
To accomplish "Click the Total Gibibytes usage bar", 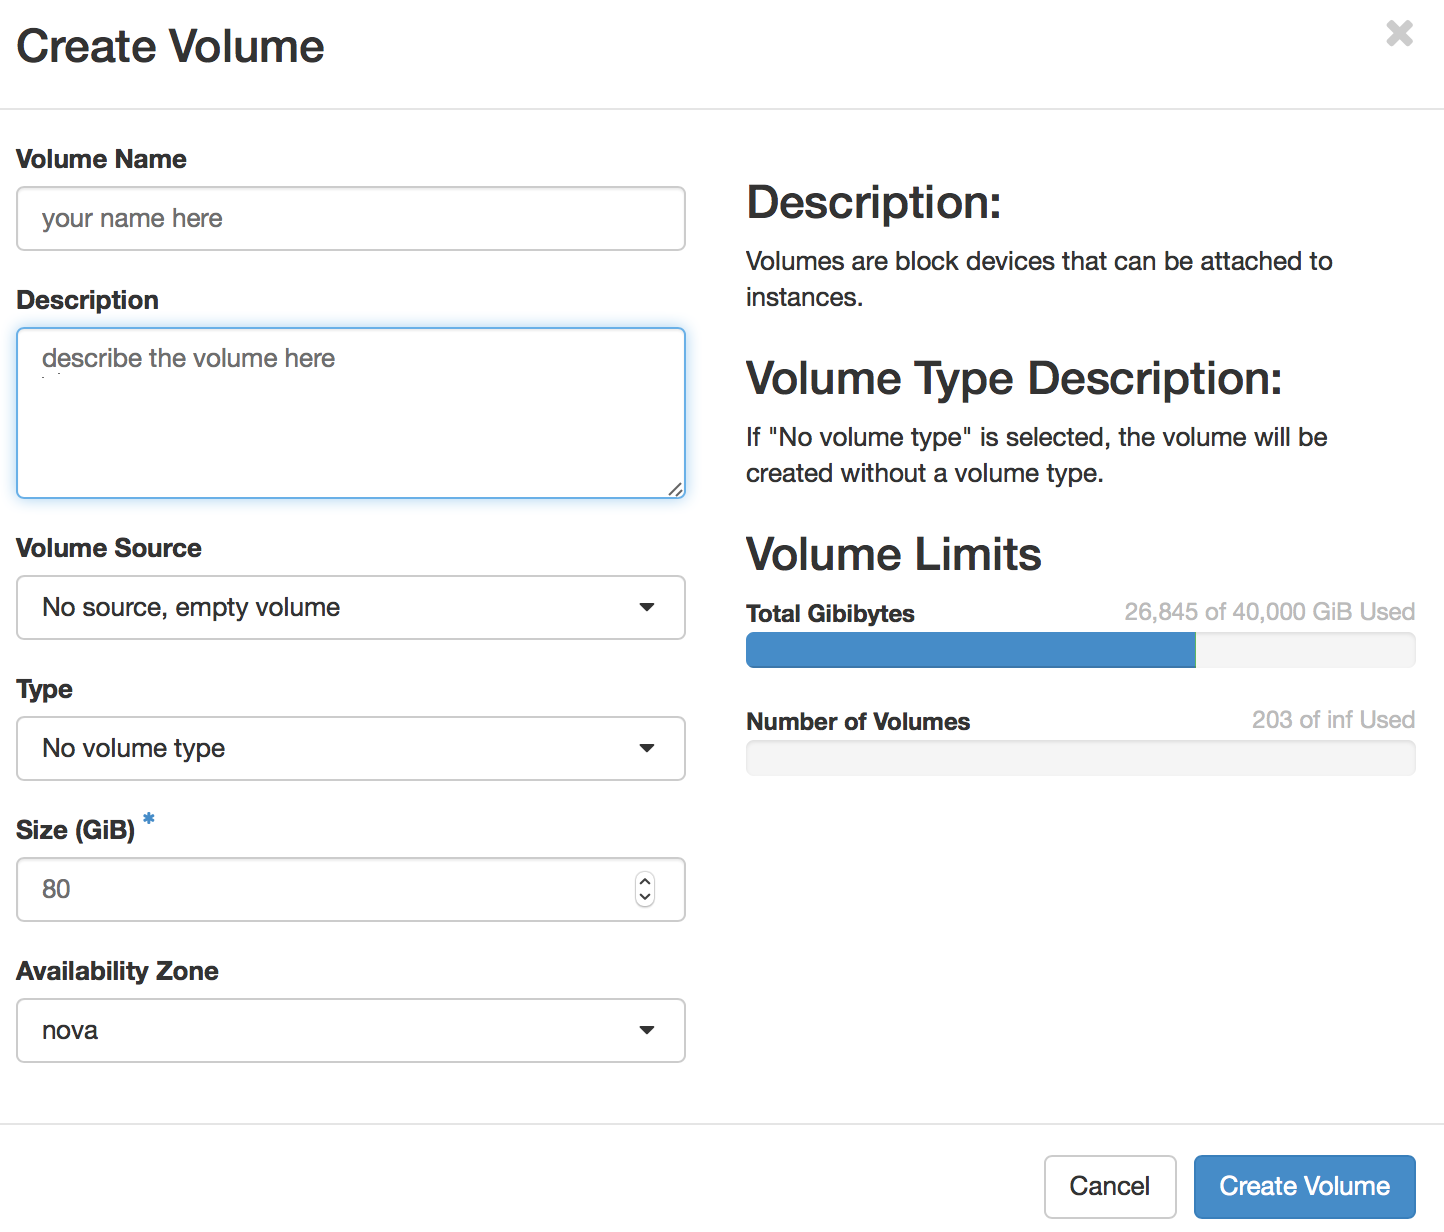I will 1080,650.
